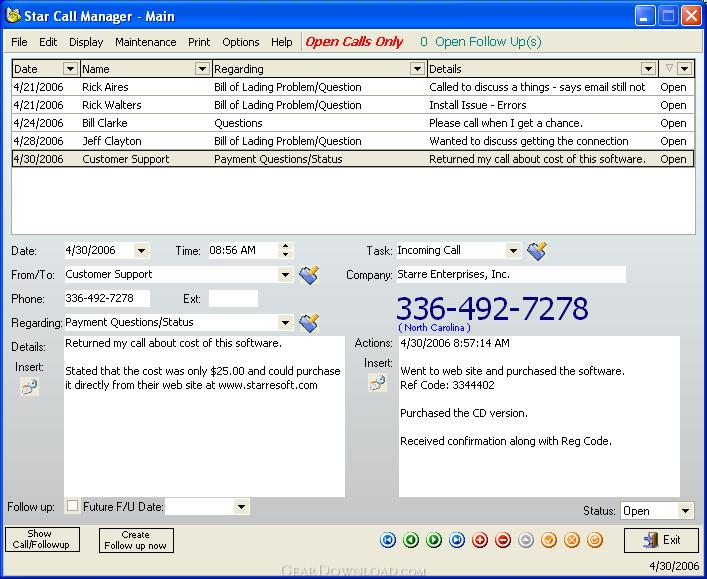Image resolution: width=707 pixels, height=579 pixels.
Task: Expand the From/To combo box
Action: (285, 275)
